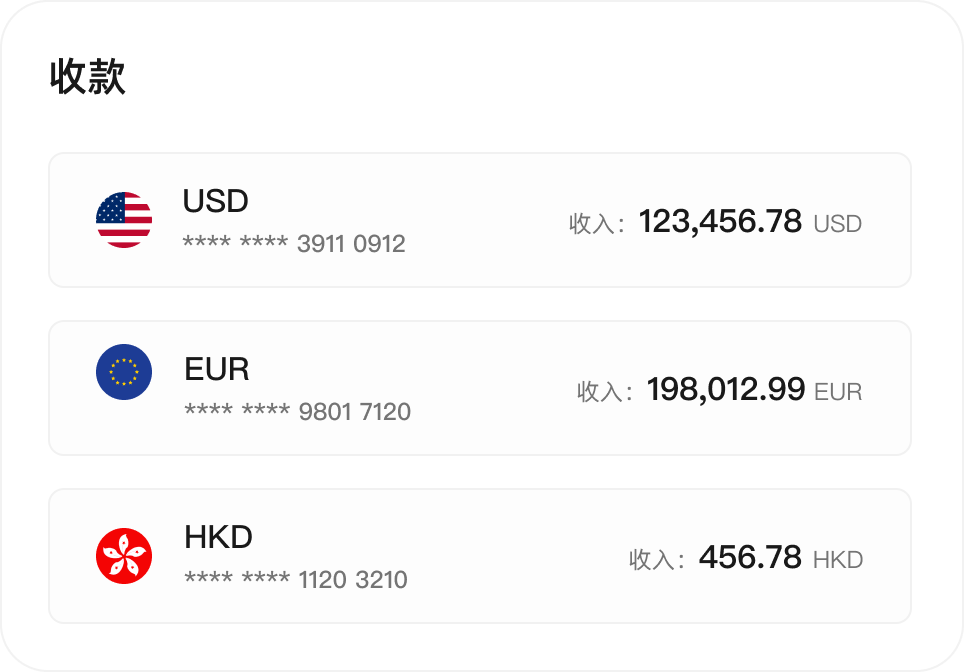The height and width of the screenshot is (672, 964).
Task: Click the 收入 label in USD card
Action: click(x=596, y=224)
